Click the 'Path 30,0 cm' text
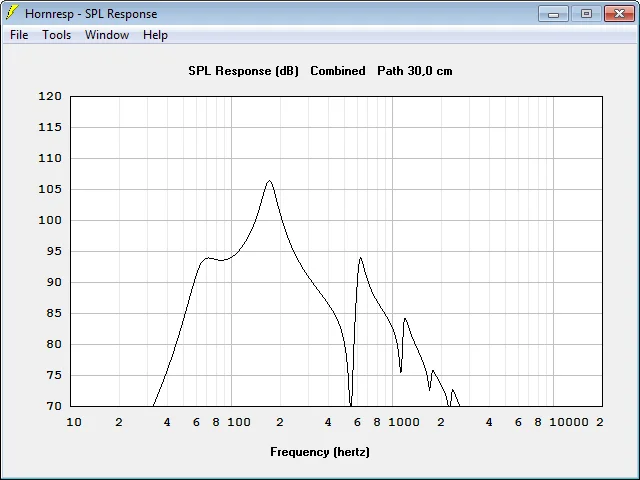Viewport: 640px width, 480px height. pyautogui.click(x=415, y=71)
